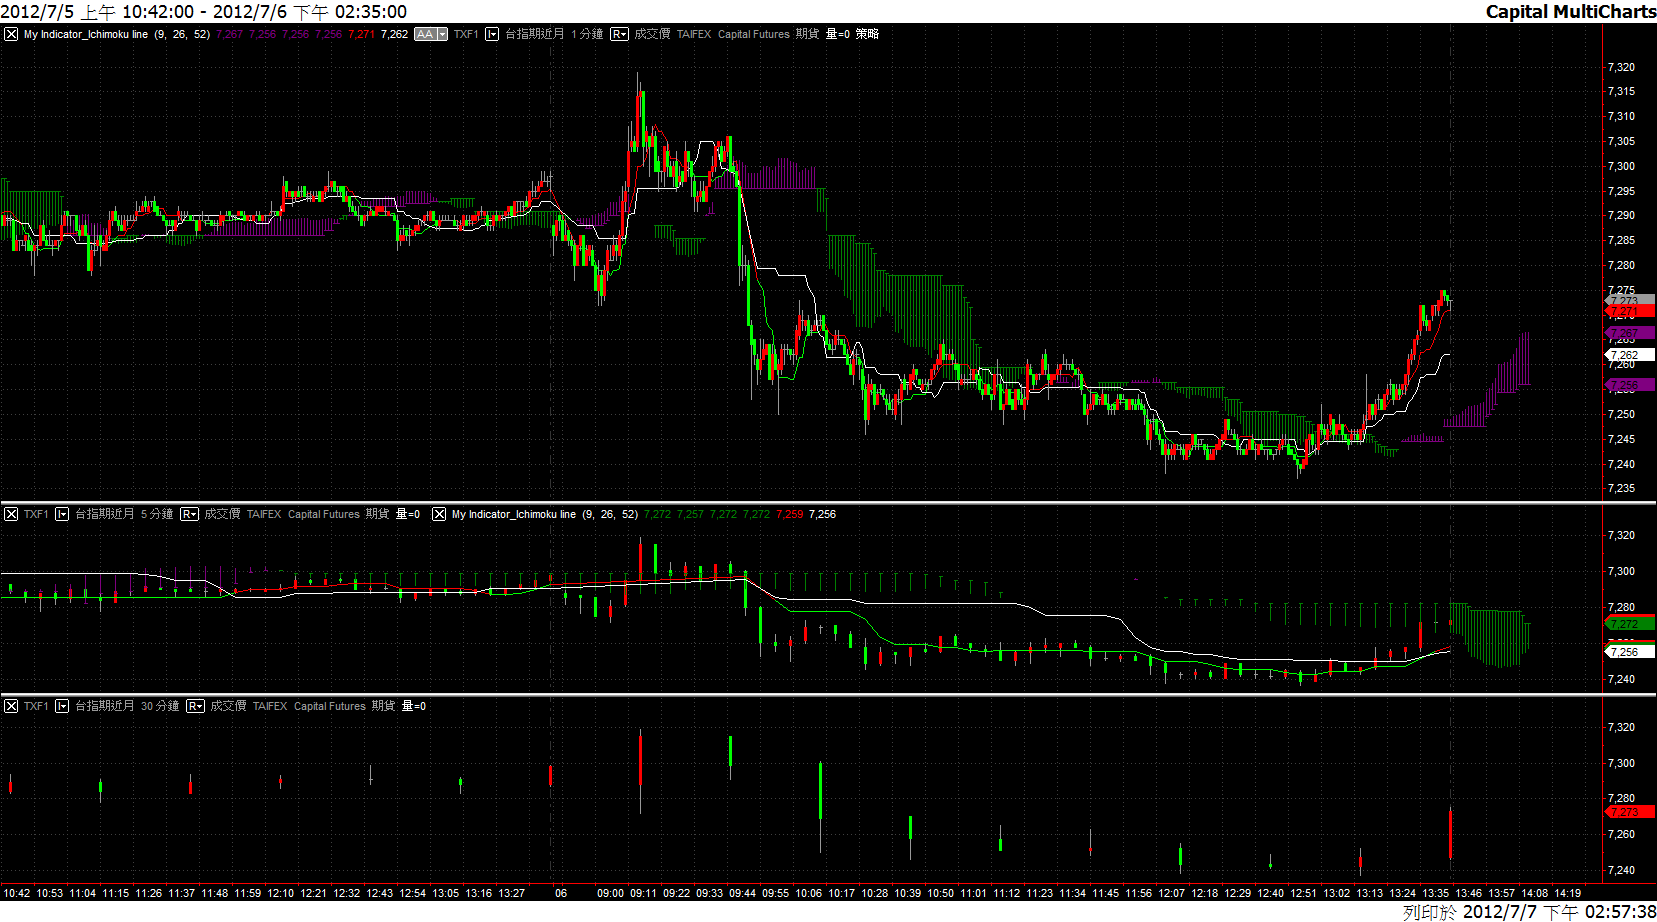Click My Indicator_Ichimoku line label in middle chart
This screenshot has width=1657, height=922.
[514, 514]
